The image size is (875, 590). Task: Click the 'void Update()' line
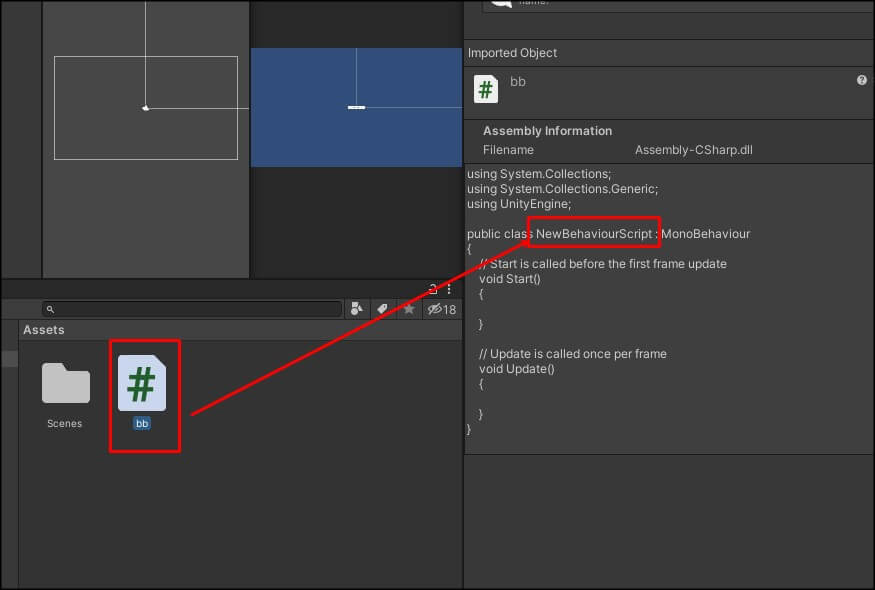517,369
